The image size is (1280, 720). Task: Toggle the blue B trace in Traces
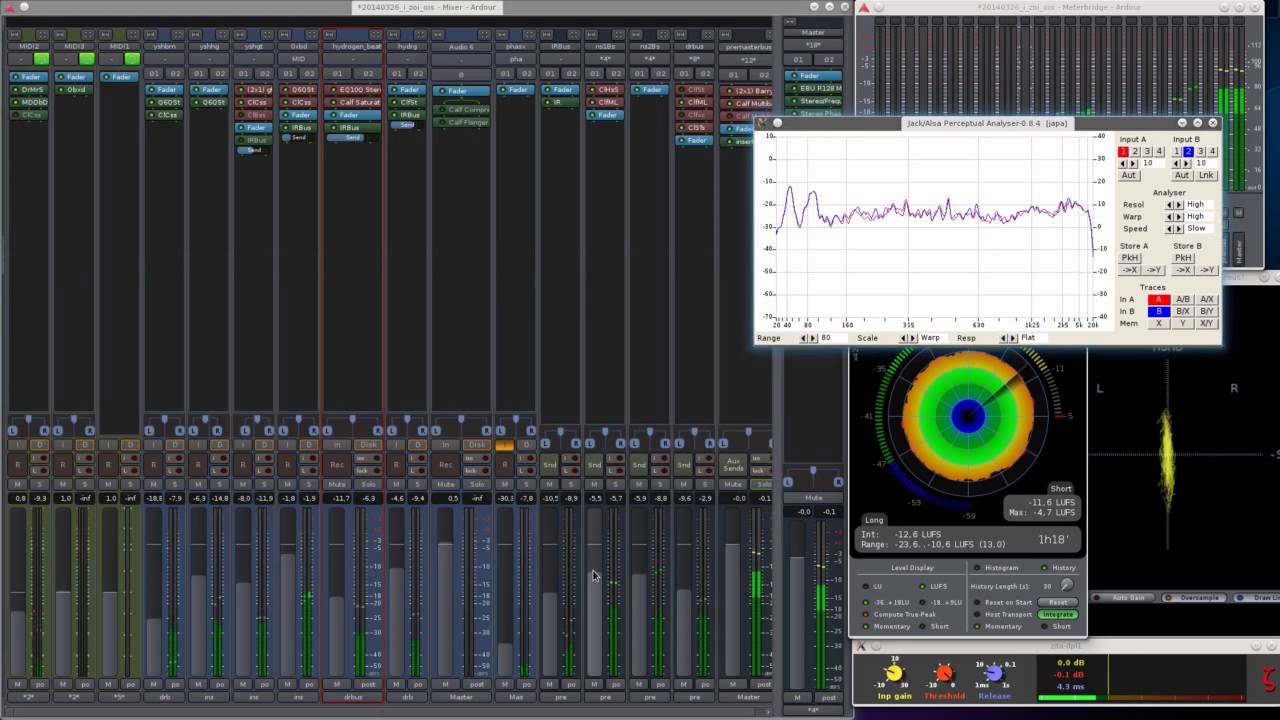(x=1159, y=312)
